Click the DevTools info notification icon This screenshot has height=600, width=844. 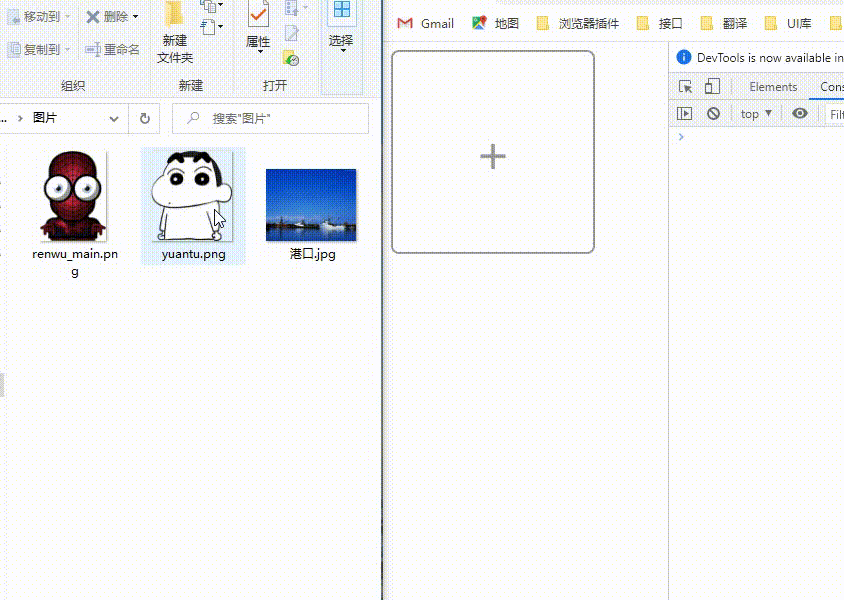point(684,57)
